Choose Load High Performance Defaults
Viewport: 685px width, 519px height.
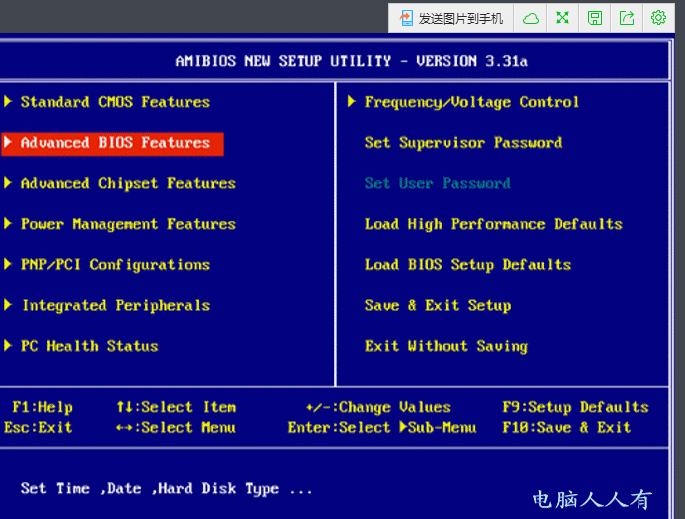(494, 224)
